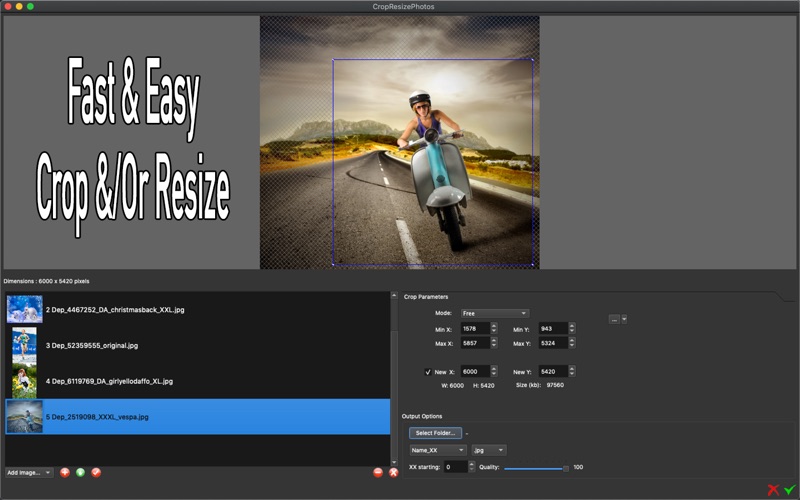
Task: Open the Mode dropdown showing Free
Action: (494, 313)
